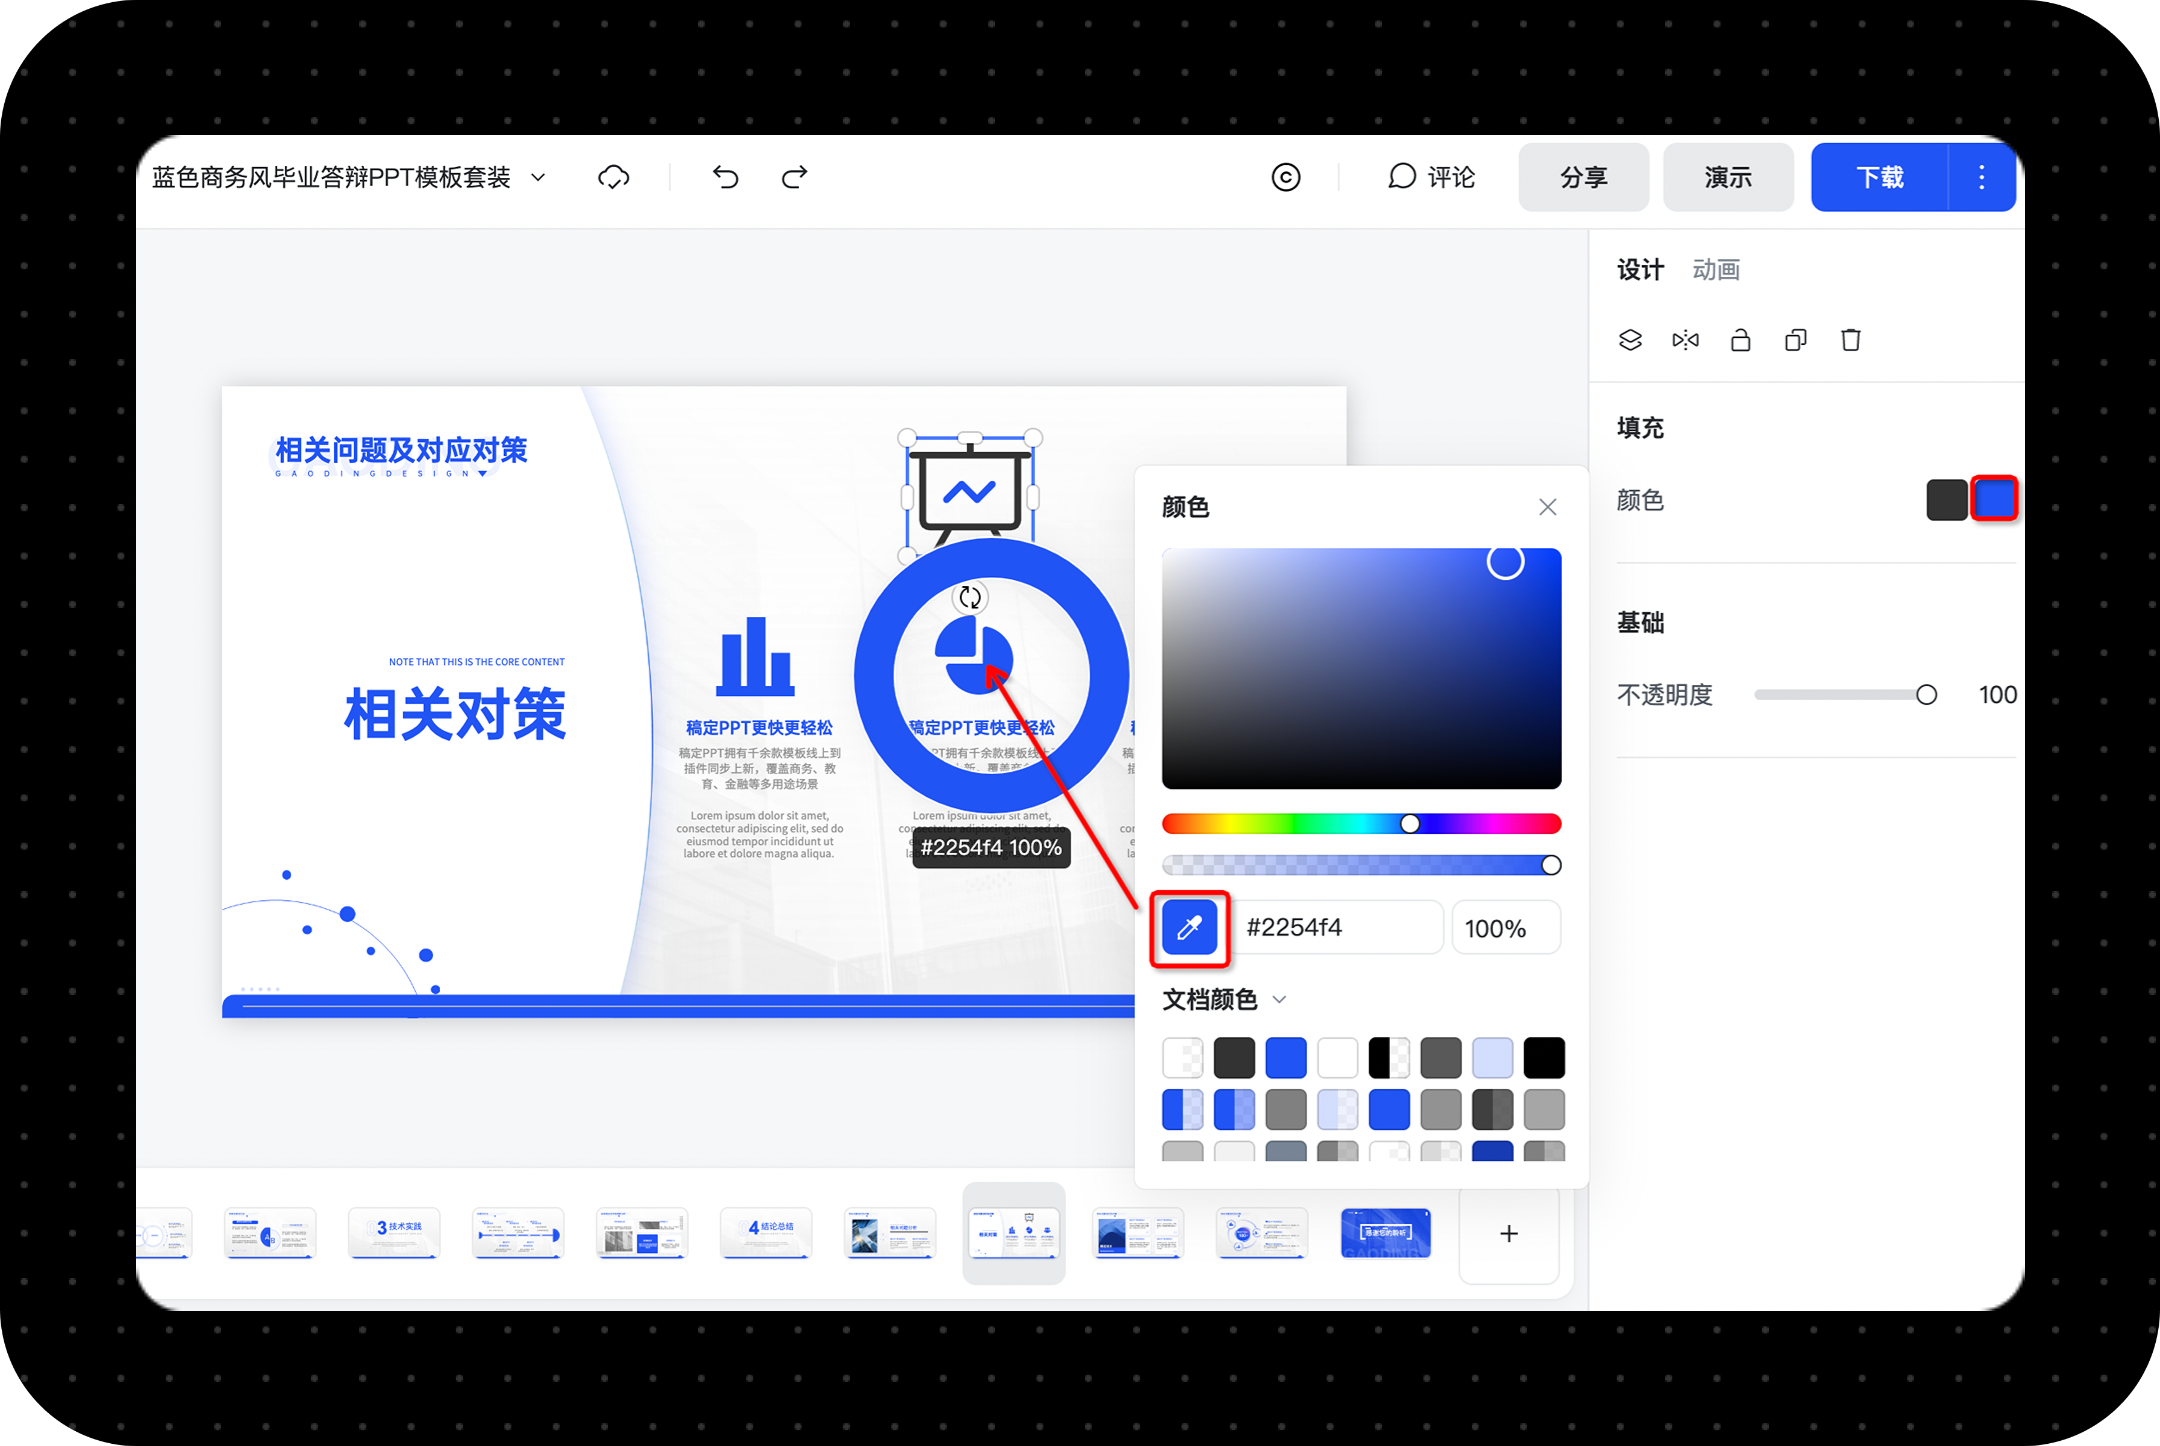Image resolution: width=2160 pixels, height=1446 pixels.
Task: Click the NOTE THAT THIS IS THE CORE CONTENT text
Action: point(477,662)
